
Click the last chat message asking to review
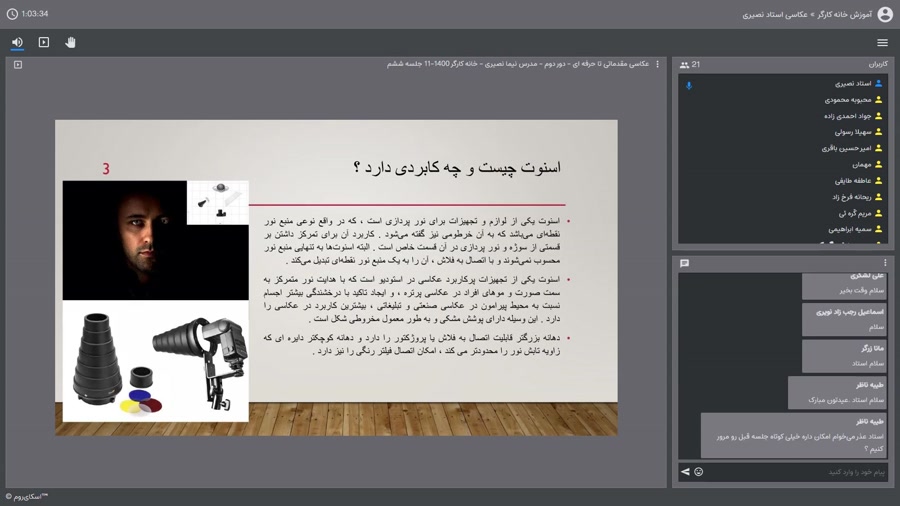pyautogui.click(x=793, y=435)
